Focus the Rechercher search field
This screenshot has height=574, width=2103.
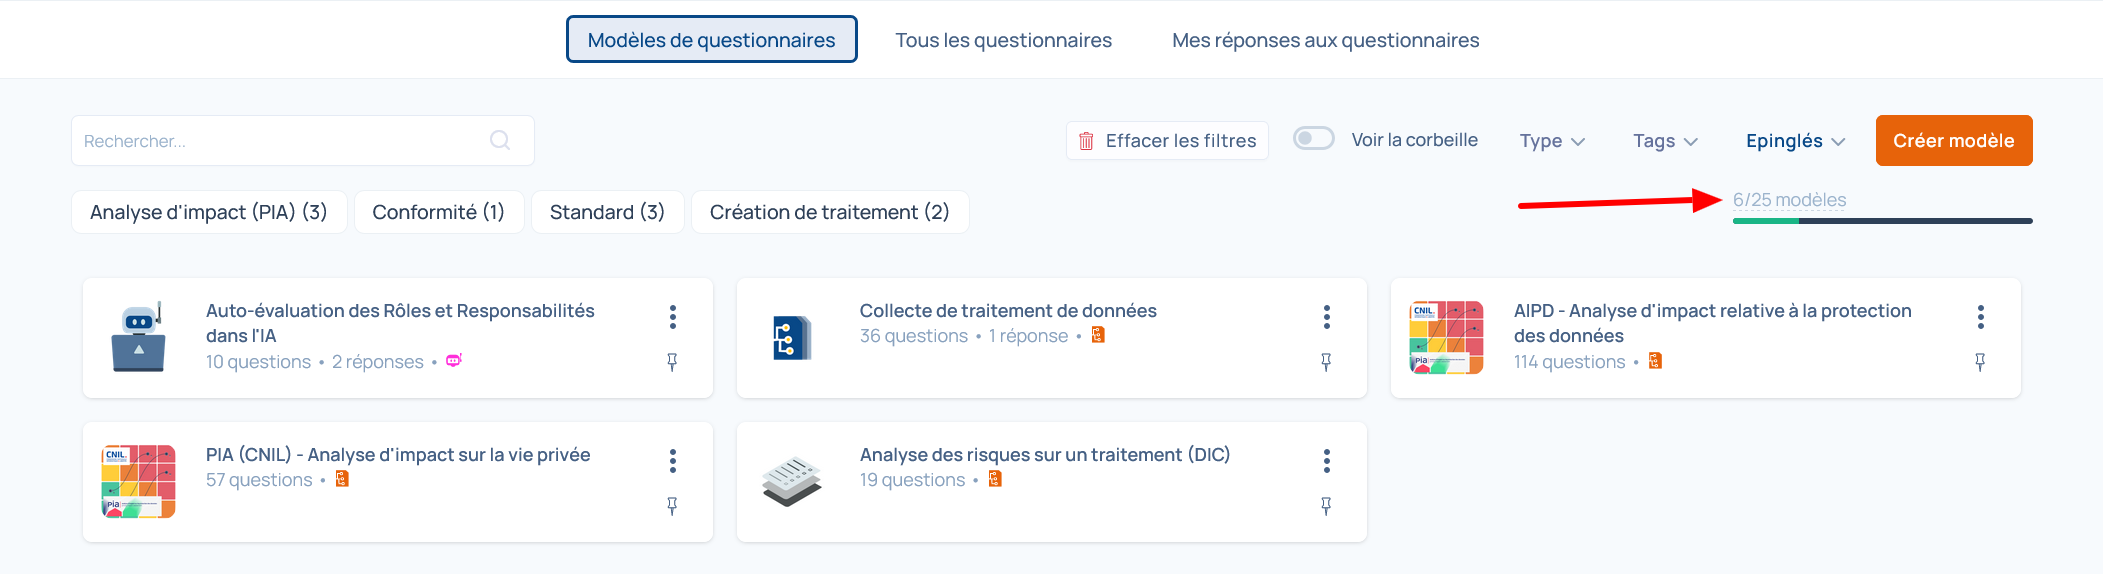pos(280,141)
